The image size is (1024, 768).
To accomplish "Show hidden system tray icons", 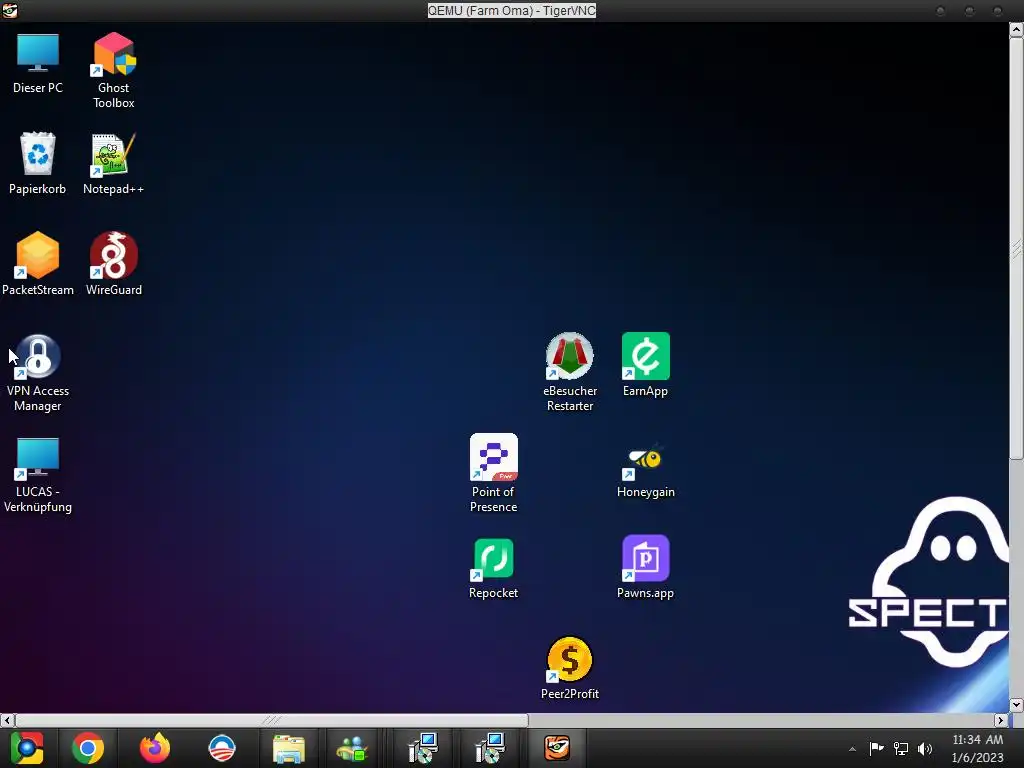I will tap(852, 749).
